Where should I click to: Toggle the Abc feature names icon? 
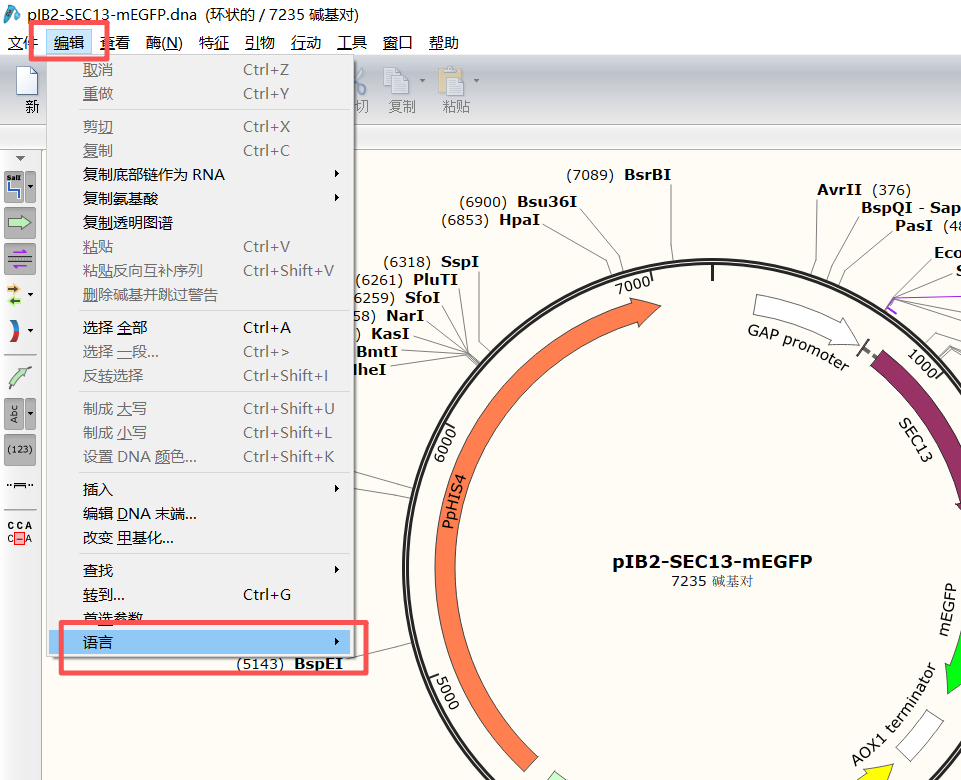coord(14,414)
